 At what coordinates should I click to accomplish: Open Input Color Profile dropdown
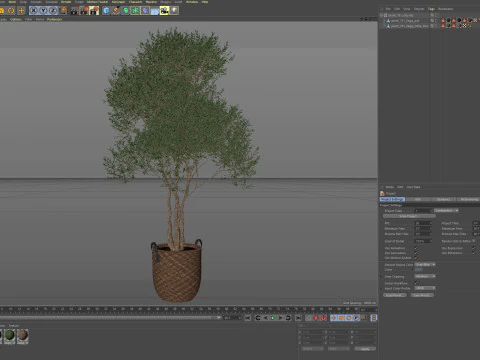(425, 288)
